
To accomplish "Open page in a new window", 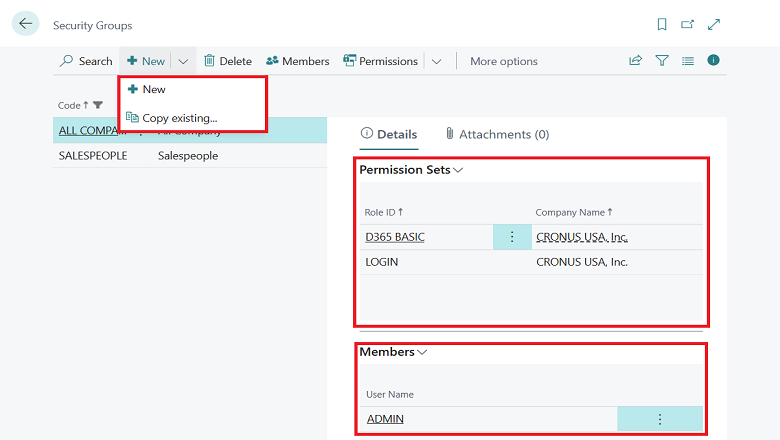I will (687, 24).
